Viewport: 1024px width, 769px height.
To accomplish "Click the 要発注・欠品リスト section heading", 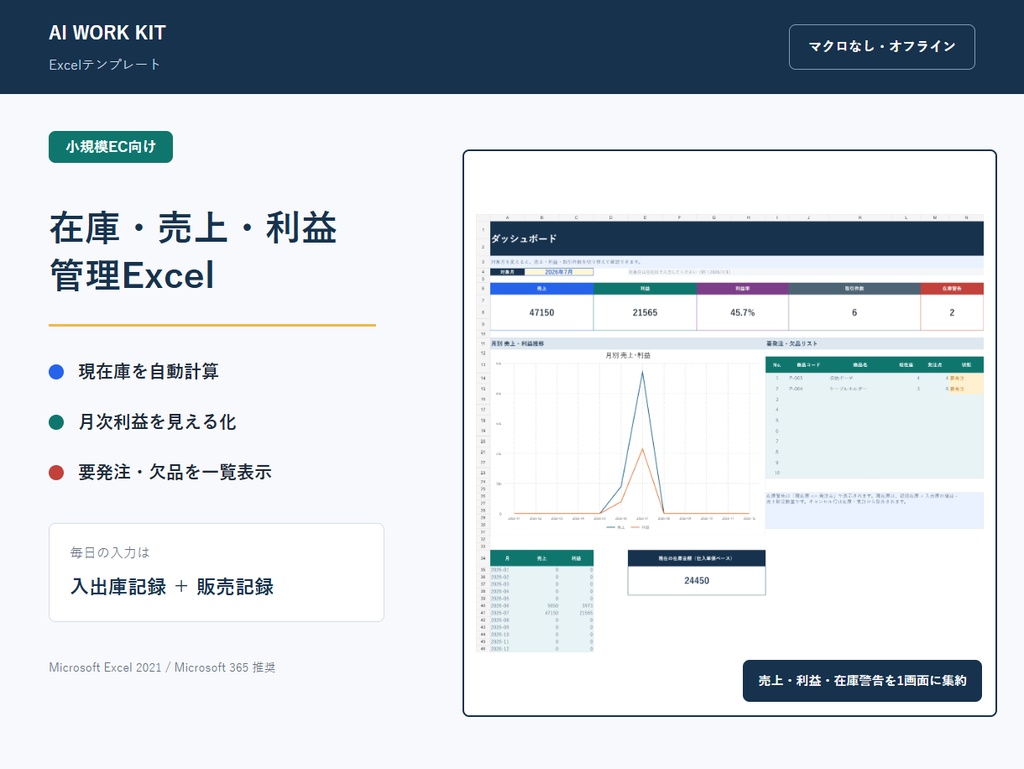I will (792, 343).
